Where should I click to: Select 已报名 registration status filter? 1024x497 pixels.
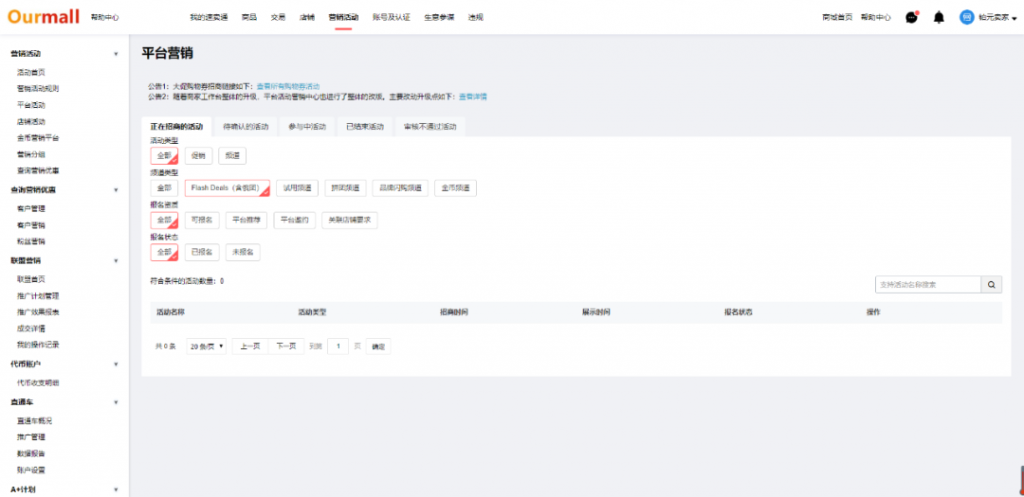click(x=201, y=252)
